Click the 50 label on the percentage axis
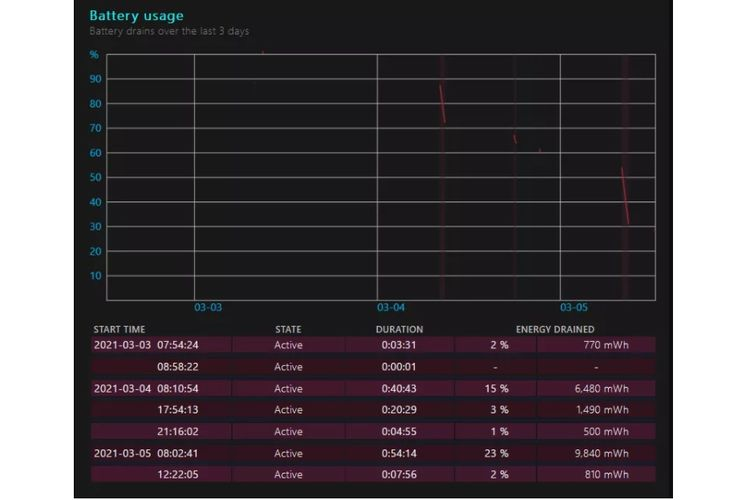Viewport: 750px width, 500px height. [x=95, y=178]
